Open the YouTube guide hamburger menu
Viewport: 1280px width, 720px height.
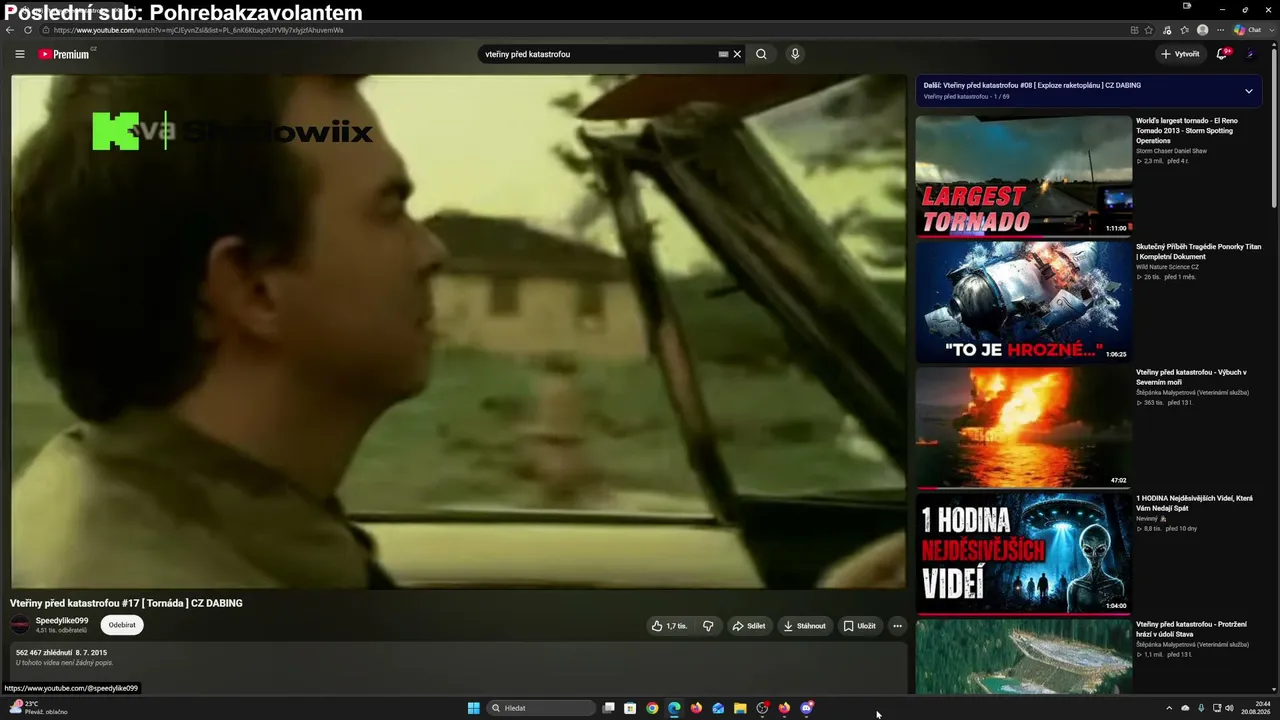(x=19, y=54)
